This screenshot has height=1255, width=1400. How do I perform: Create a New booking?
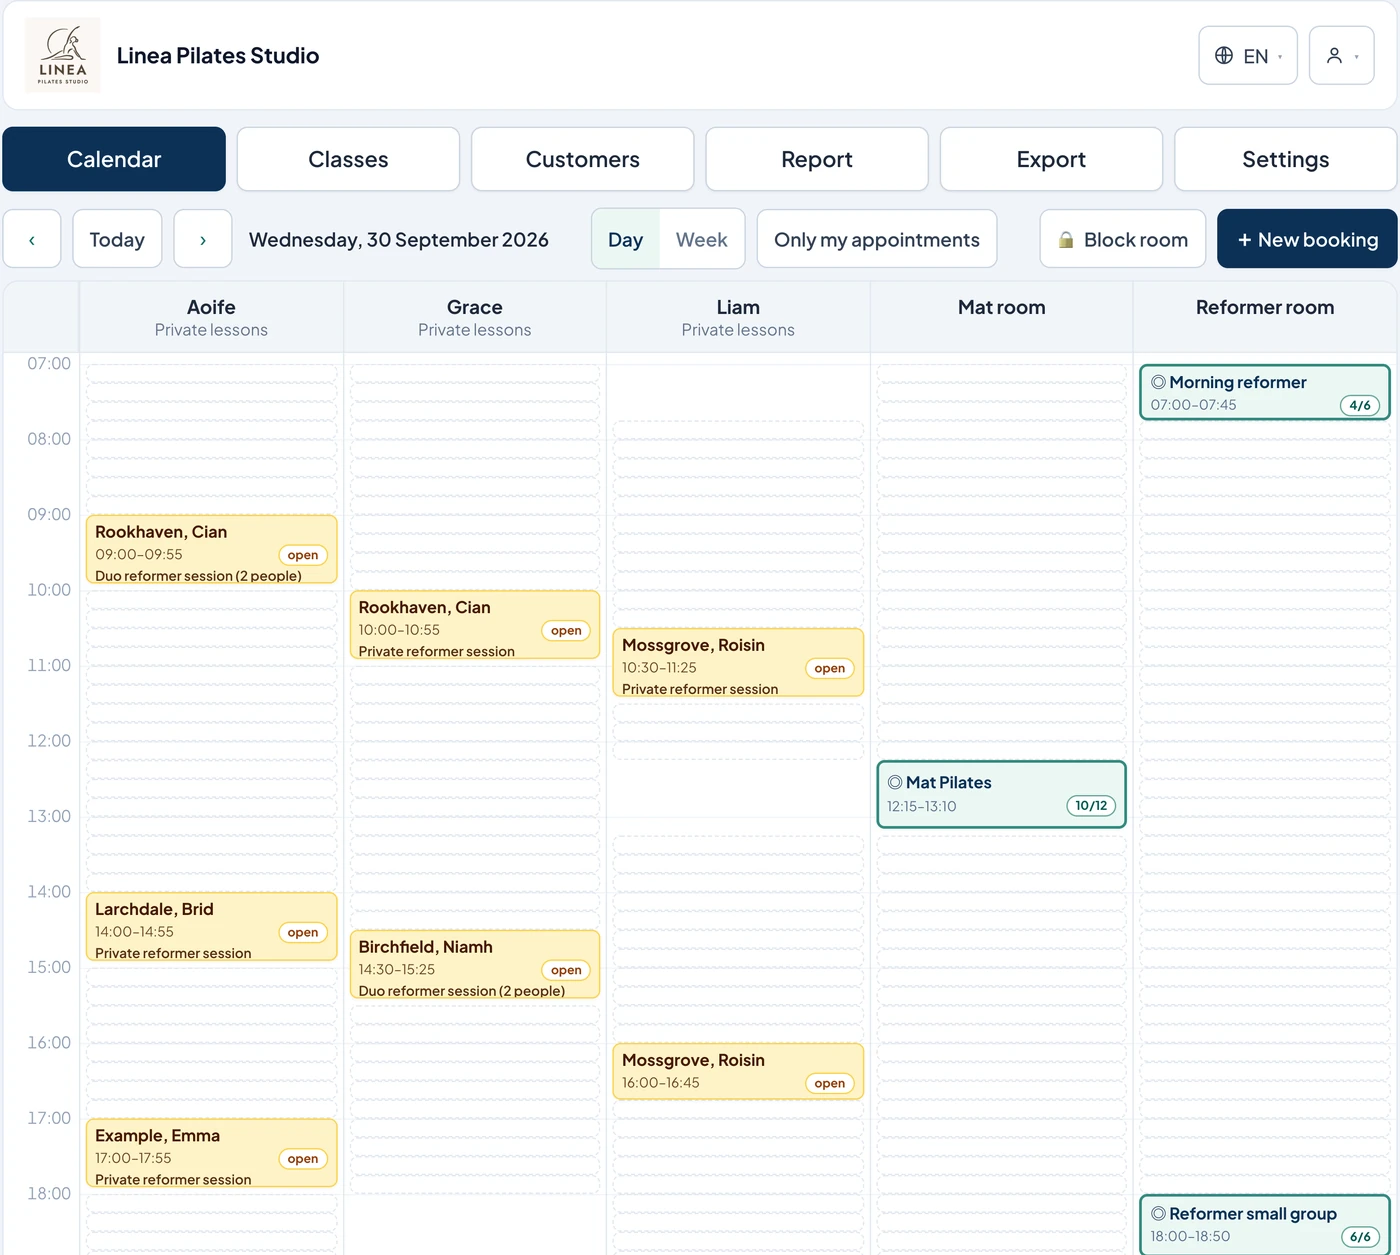(1307, 239)
